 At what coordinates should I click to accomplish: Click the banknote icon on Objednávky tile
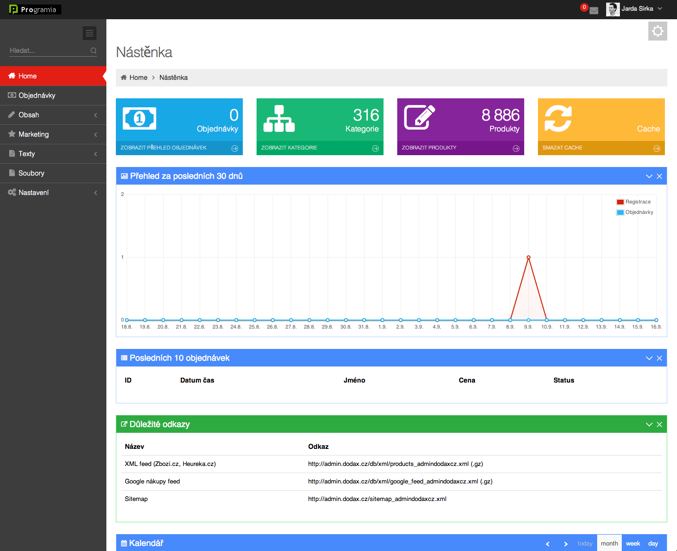click(x=139, y=118)
